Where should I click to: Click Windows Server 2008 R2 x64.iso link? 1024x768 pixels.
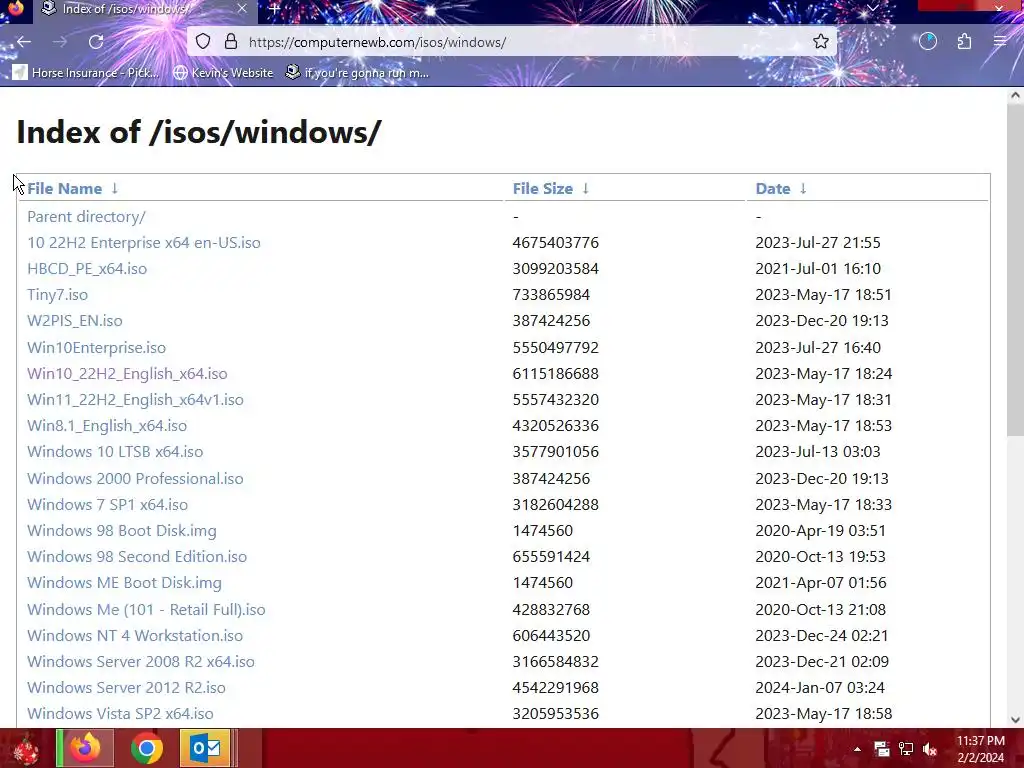[x=140, y=662]
